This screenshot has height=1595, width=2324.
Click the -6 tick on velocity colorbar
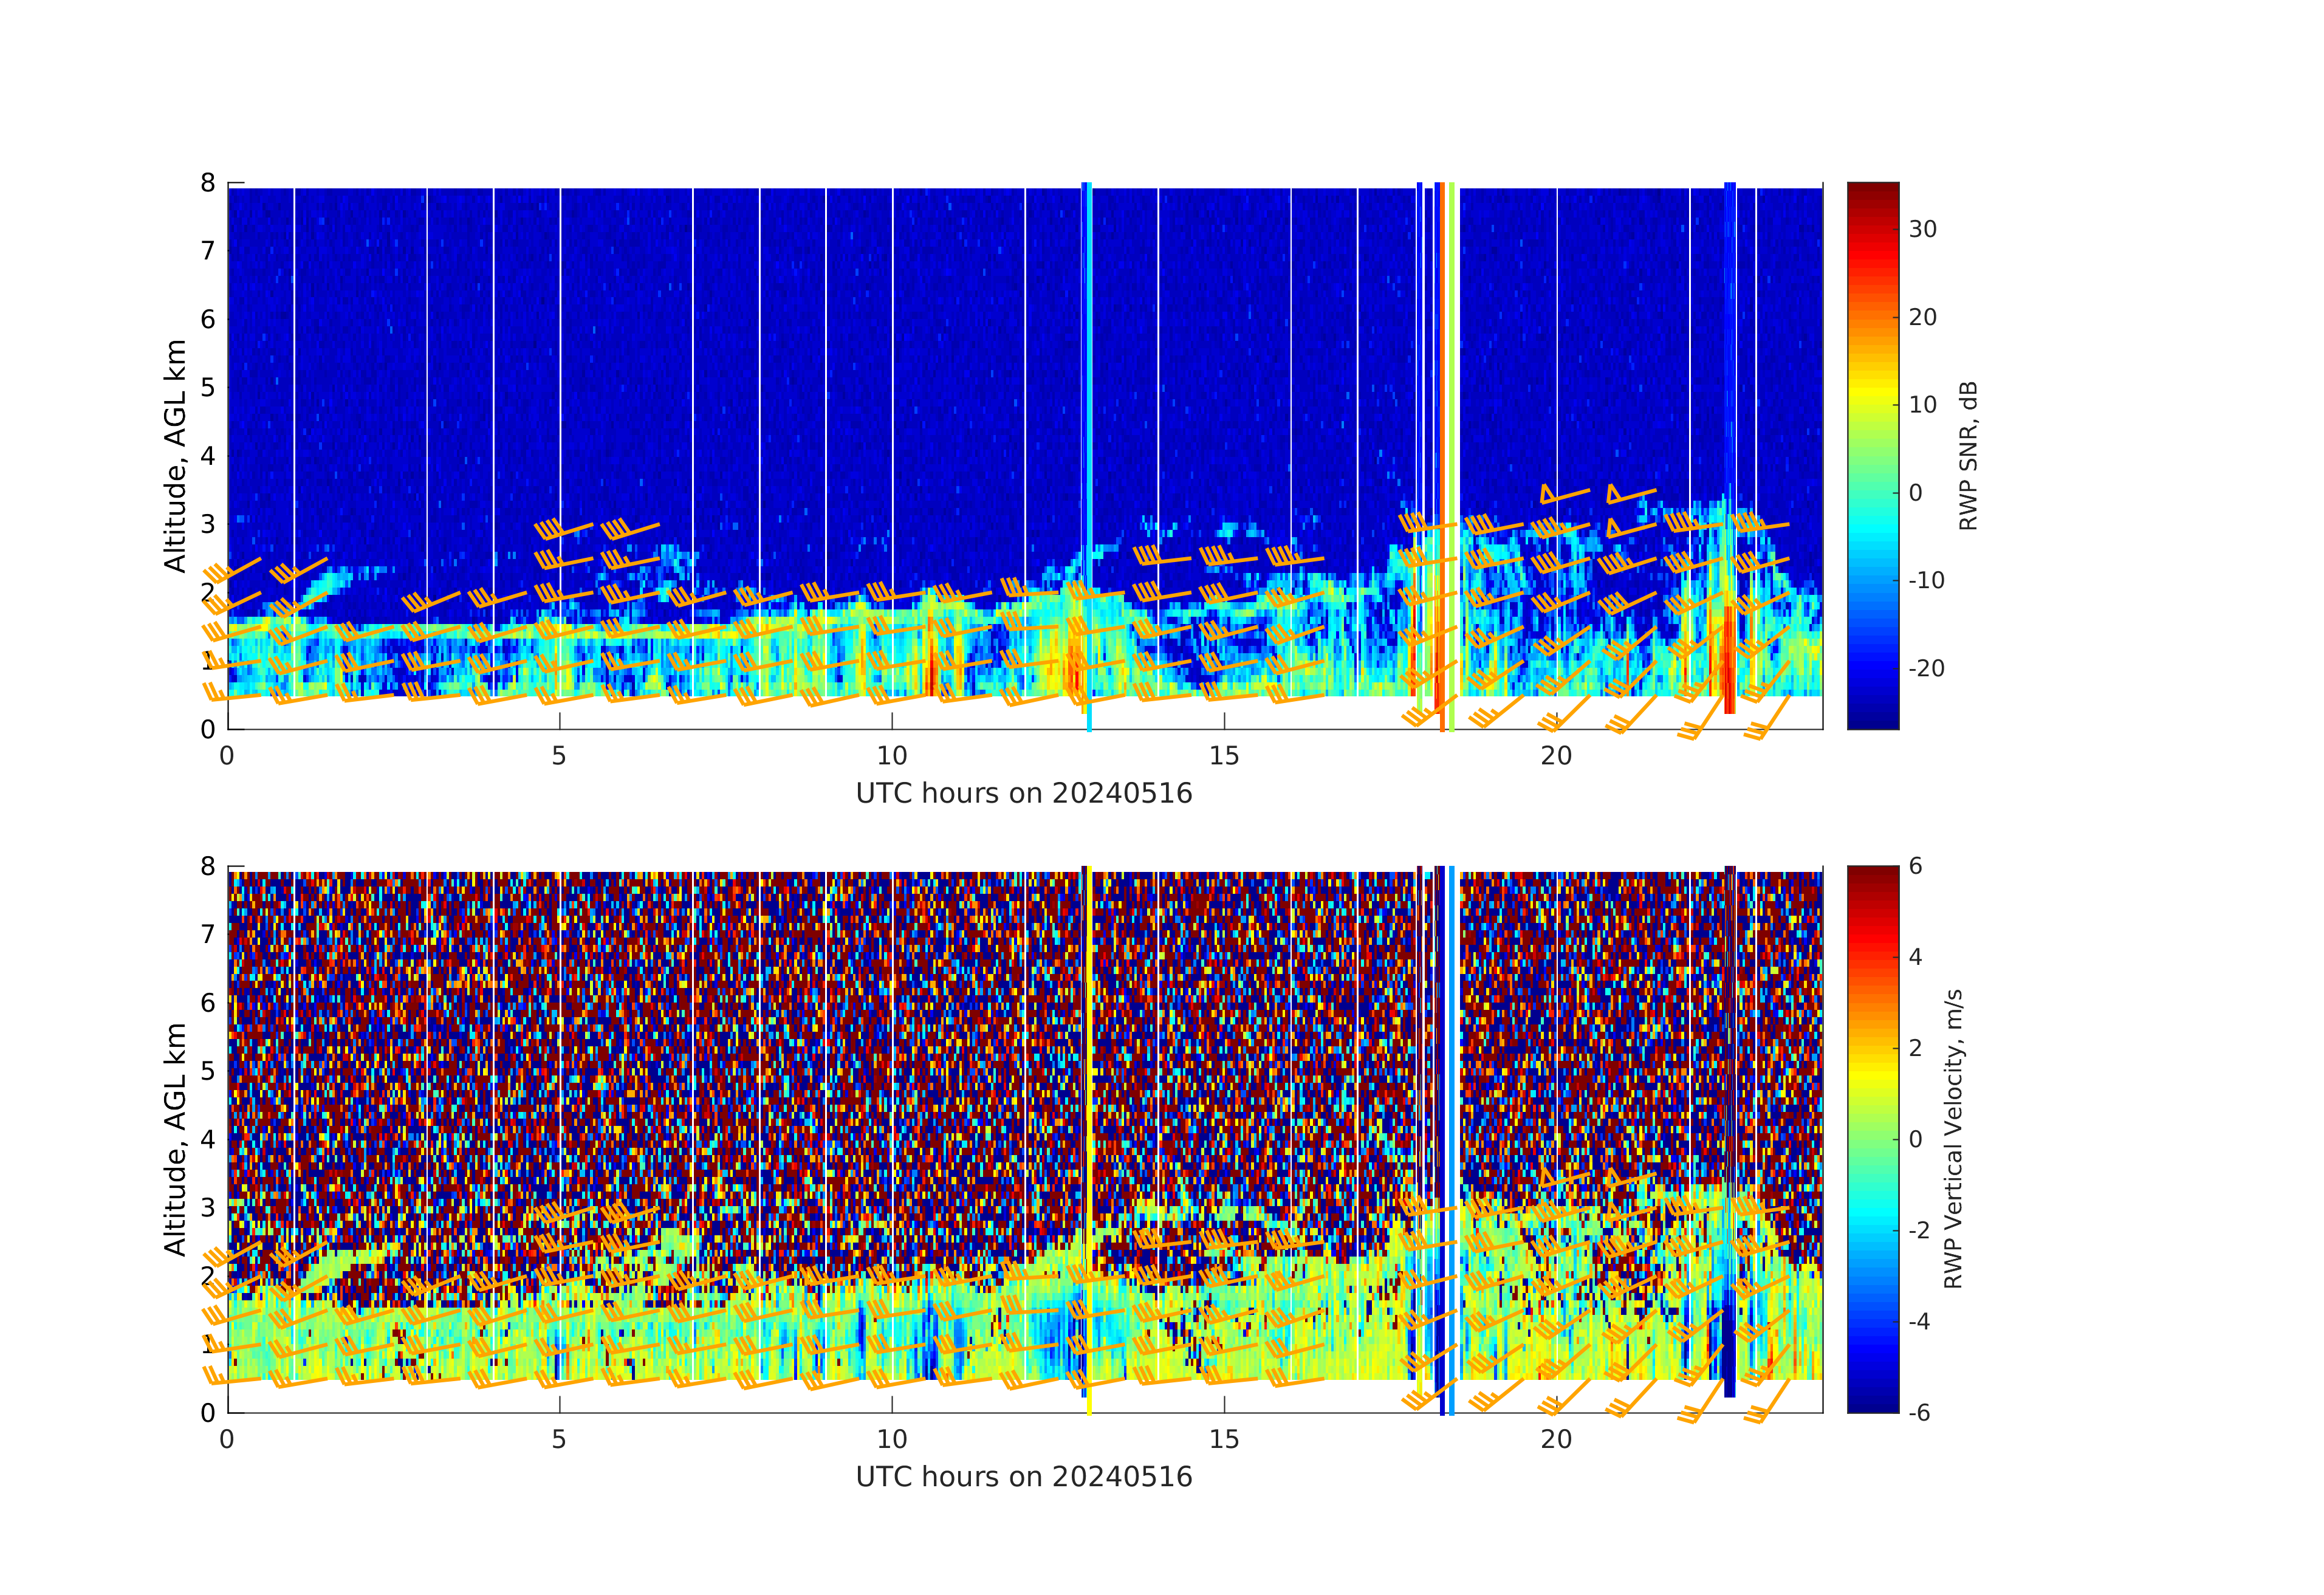pos(1919,1412)
